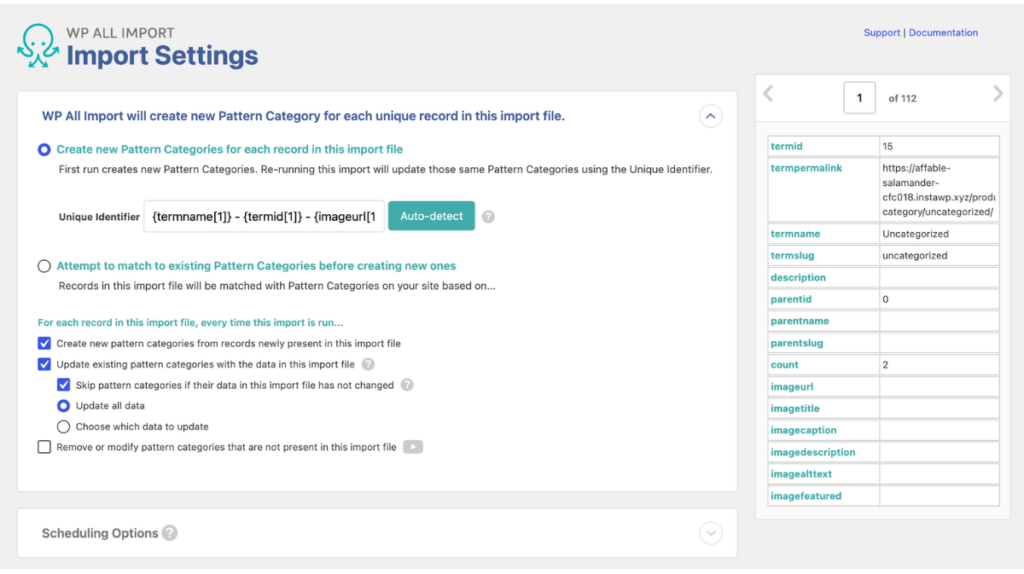Screen dimensions: 1024x574
Task: Open the Documentation link
Action: pos(943,33)
